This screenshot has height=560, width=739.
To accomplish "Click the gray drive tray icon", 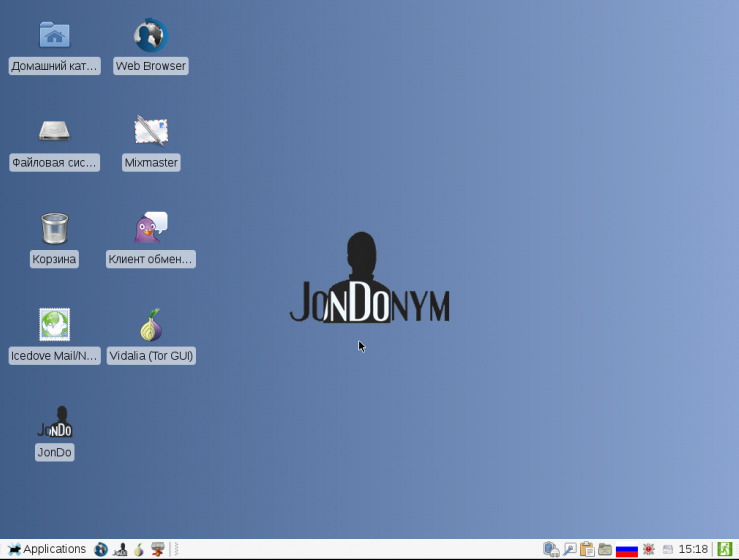I will [668, 549].
